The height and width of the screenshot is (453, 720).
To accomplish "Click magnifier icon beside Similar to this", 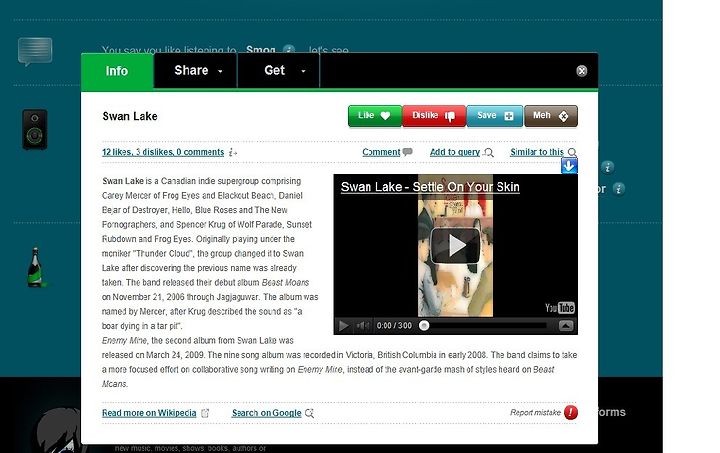I will (572, 152).
